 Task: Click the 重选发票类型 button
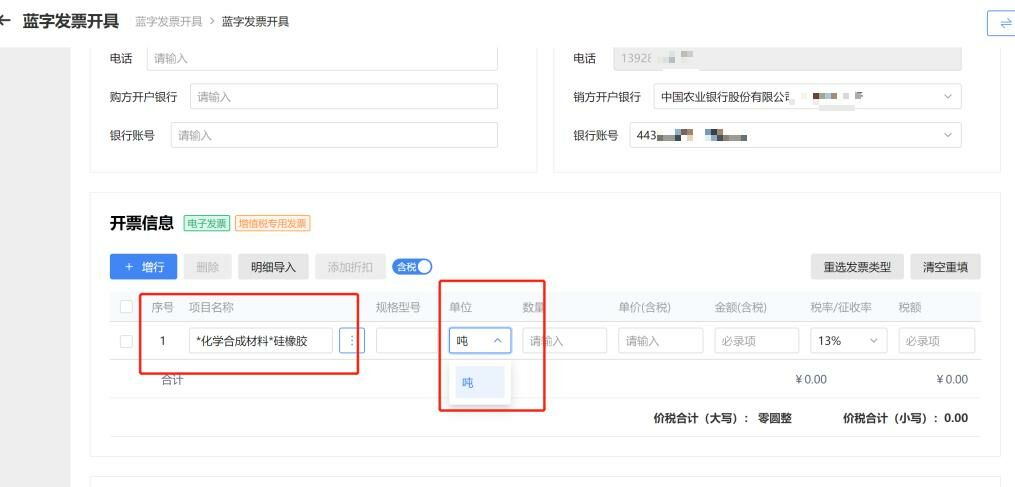[856, 267]
